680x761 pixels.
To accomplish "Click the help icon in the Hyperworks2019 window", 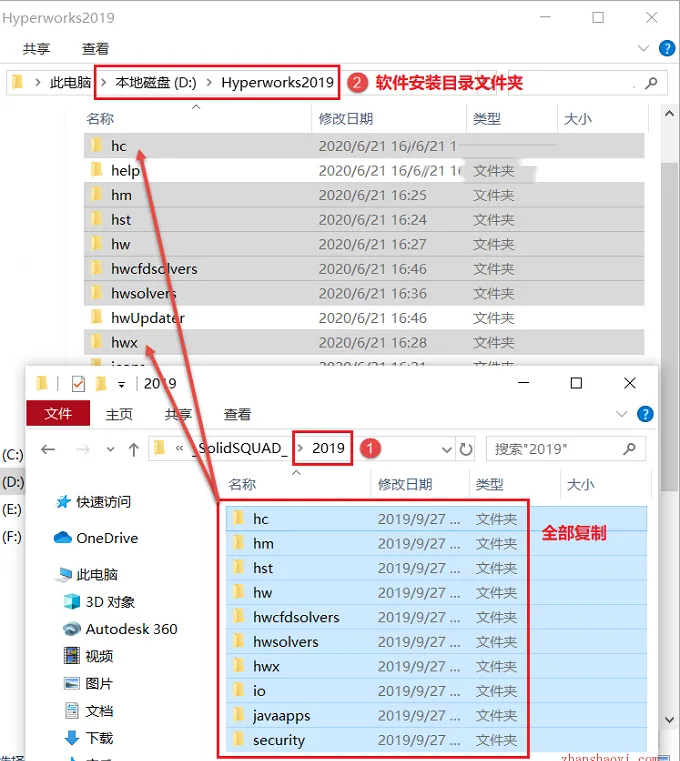I will (667, 48).
